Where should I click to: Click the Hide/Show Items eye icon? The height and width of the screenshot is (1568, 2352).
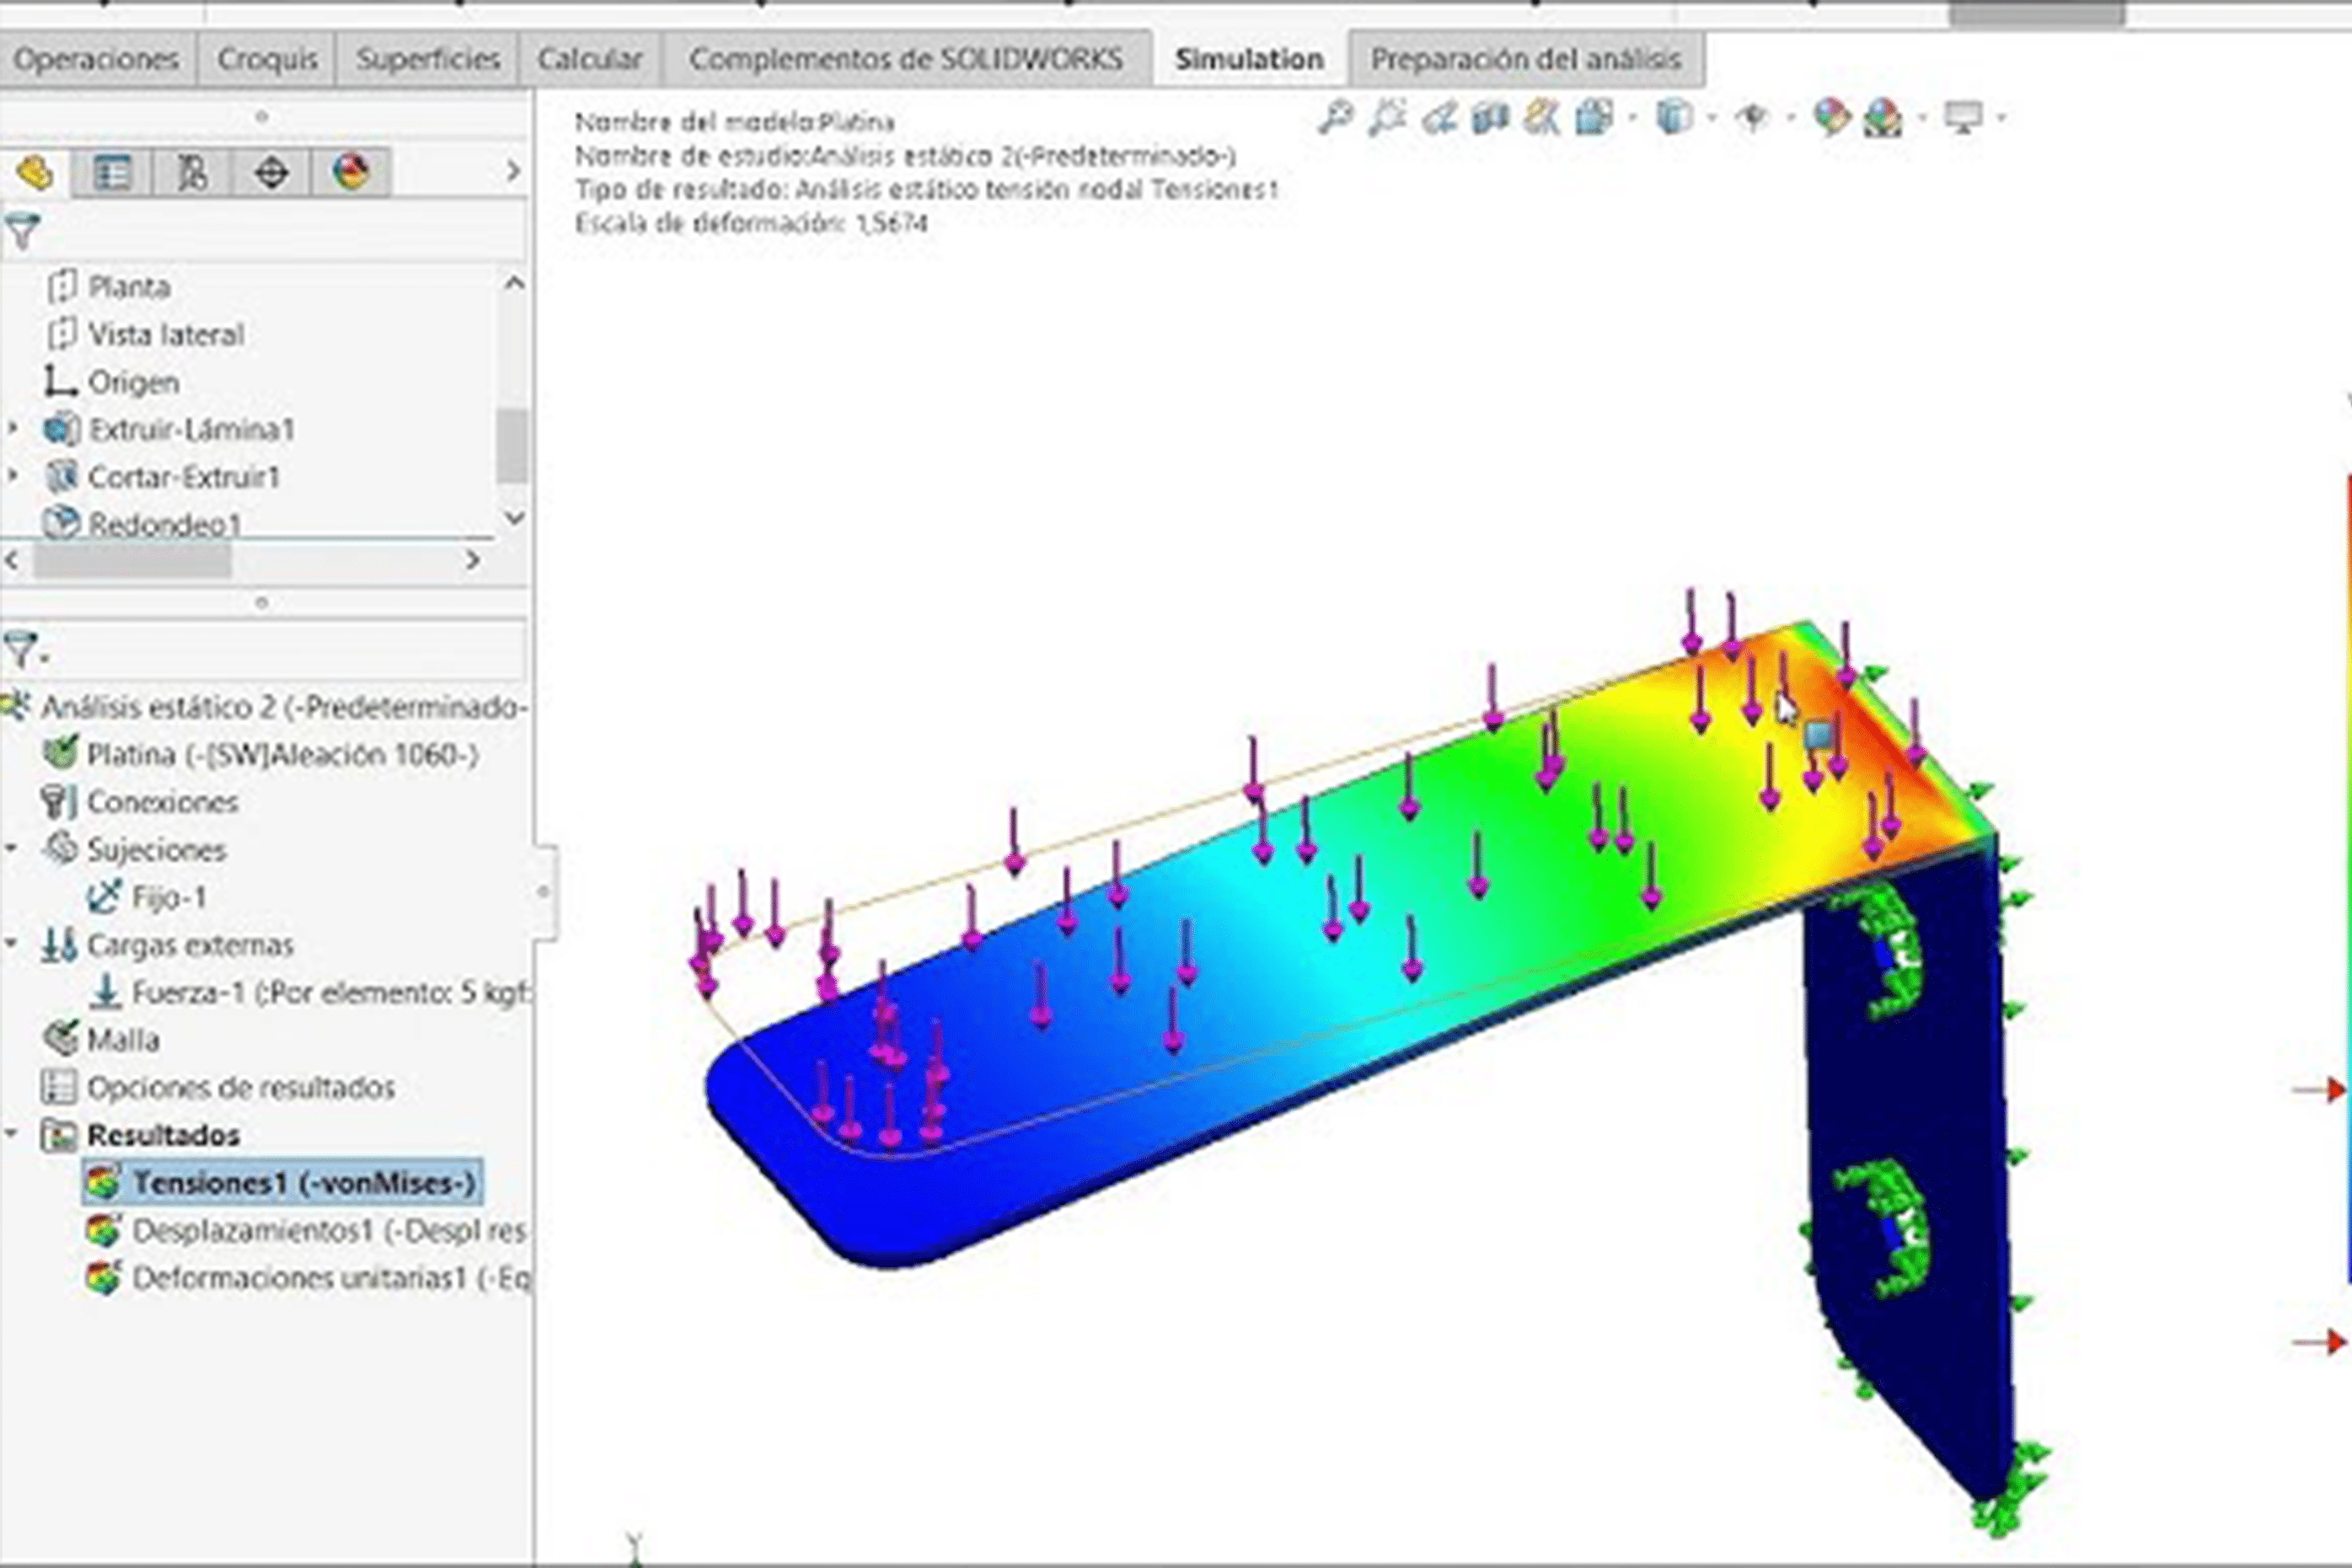[1752, 119]
